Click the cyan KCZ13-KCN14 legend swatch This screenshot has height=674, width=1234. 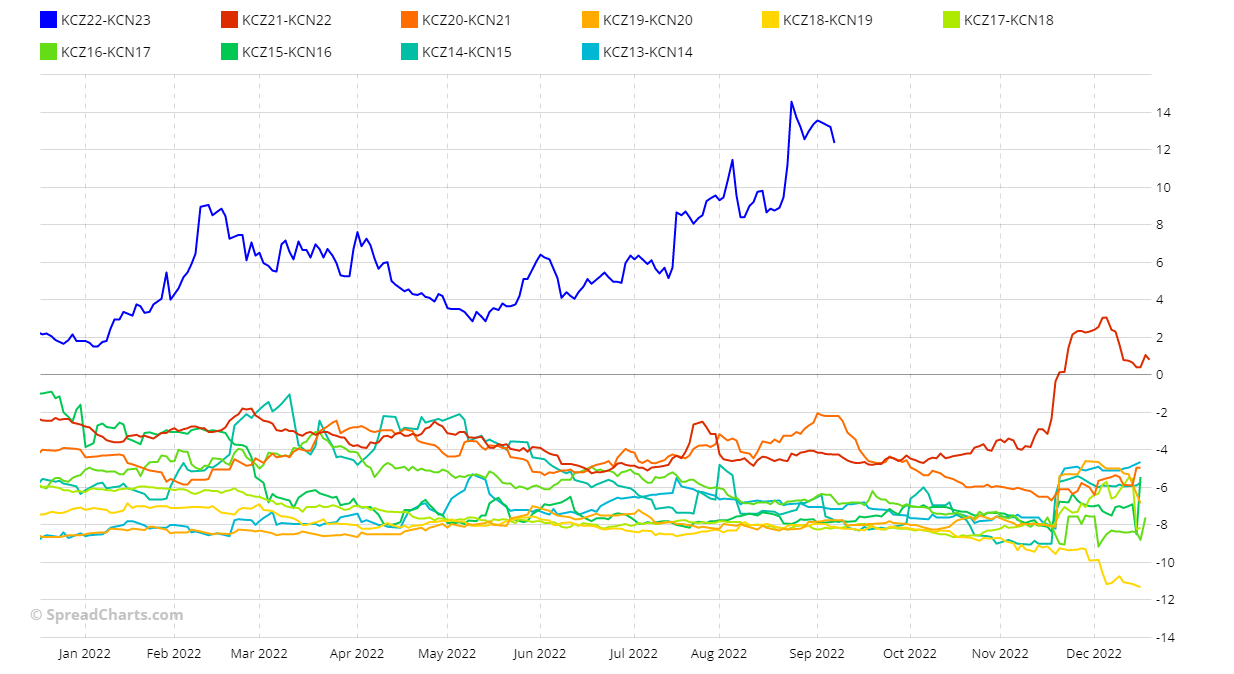pos(590,52)
